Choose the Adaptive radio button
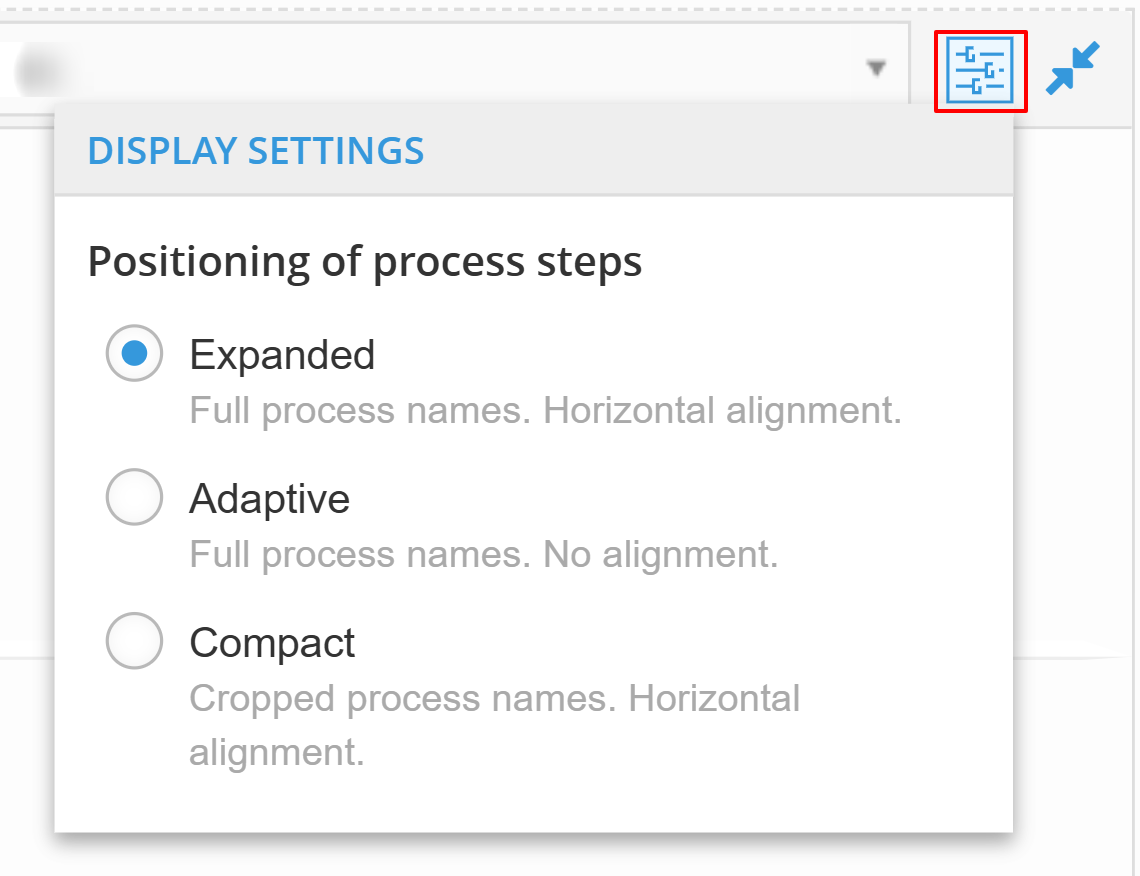The image size is (1140, 876). click(x=134, y=497)
